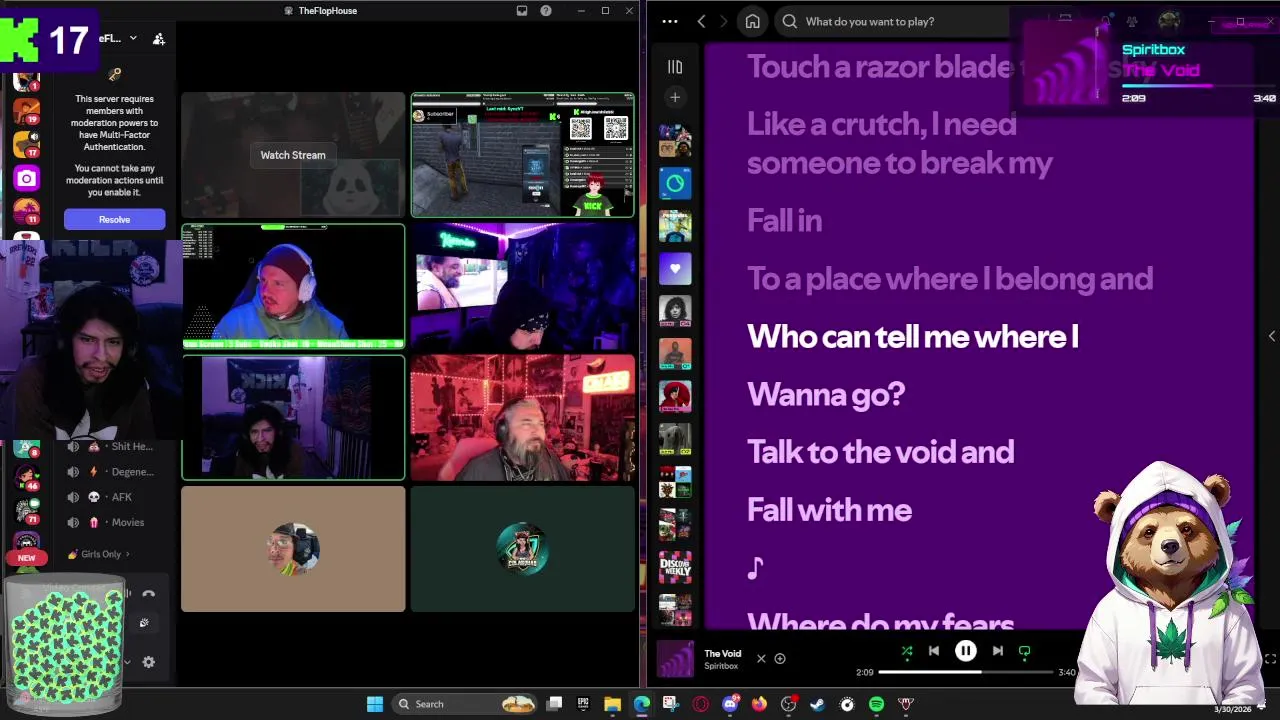Open Spotify from the taskbar
This screenshot has width=1280, height=720.
point(876,704)
